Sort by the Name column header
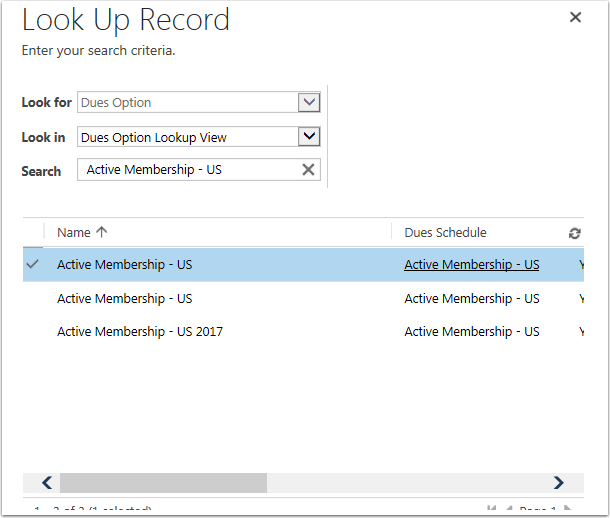Screen dimensions: 610x518 click(x=74, y=233)
